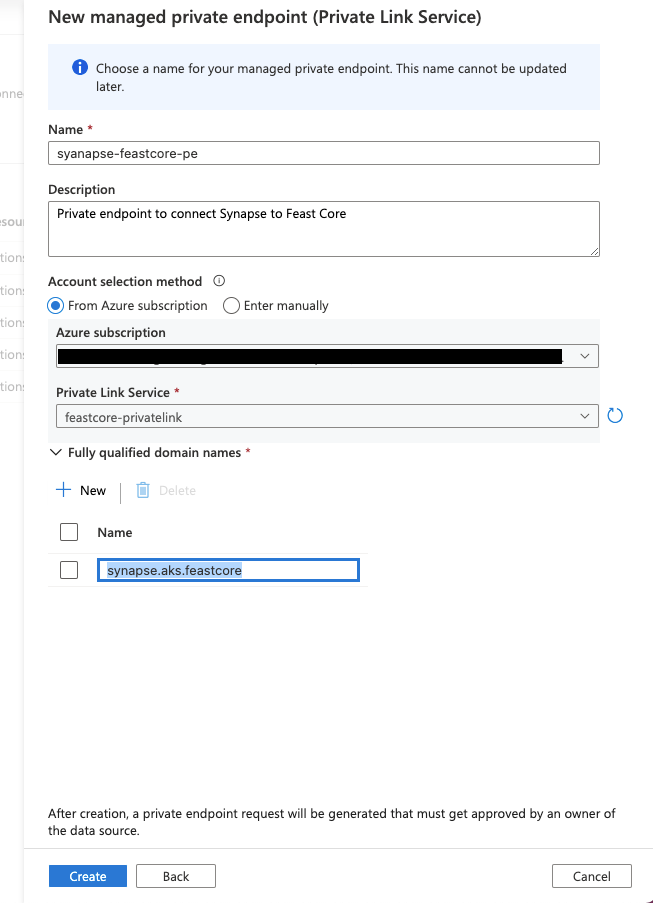Click into the Description text area
This screenshot has height=903, width=653.
point(324,229)
